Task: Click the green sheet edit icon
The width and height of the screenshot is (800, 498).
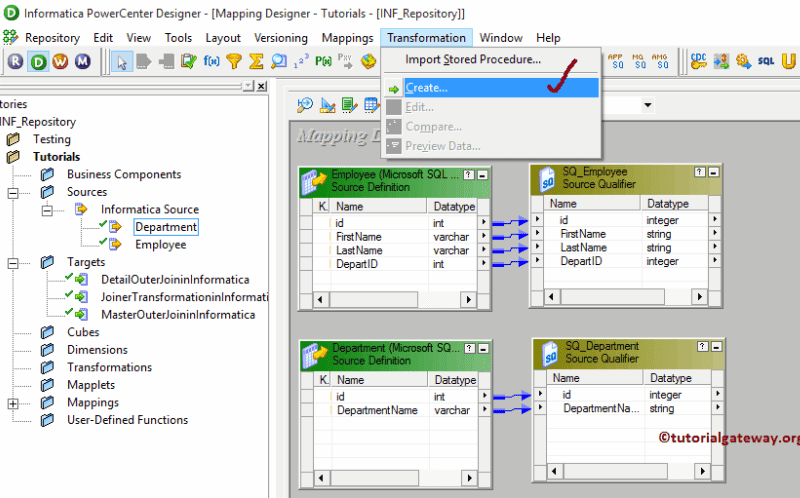Action: (x=349, y=106)
